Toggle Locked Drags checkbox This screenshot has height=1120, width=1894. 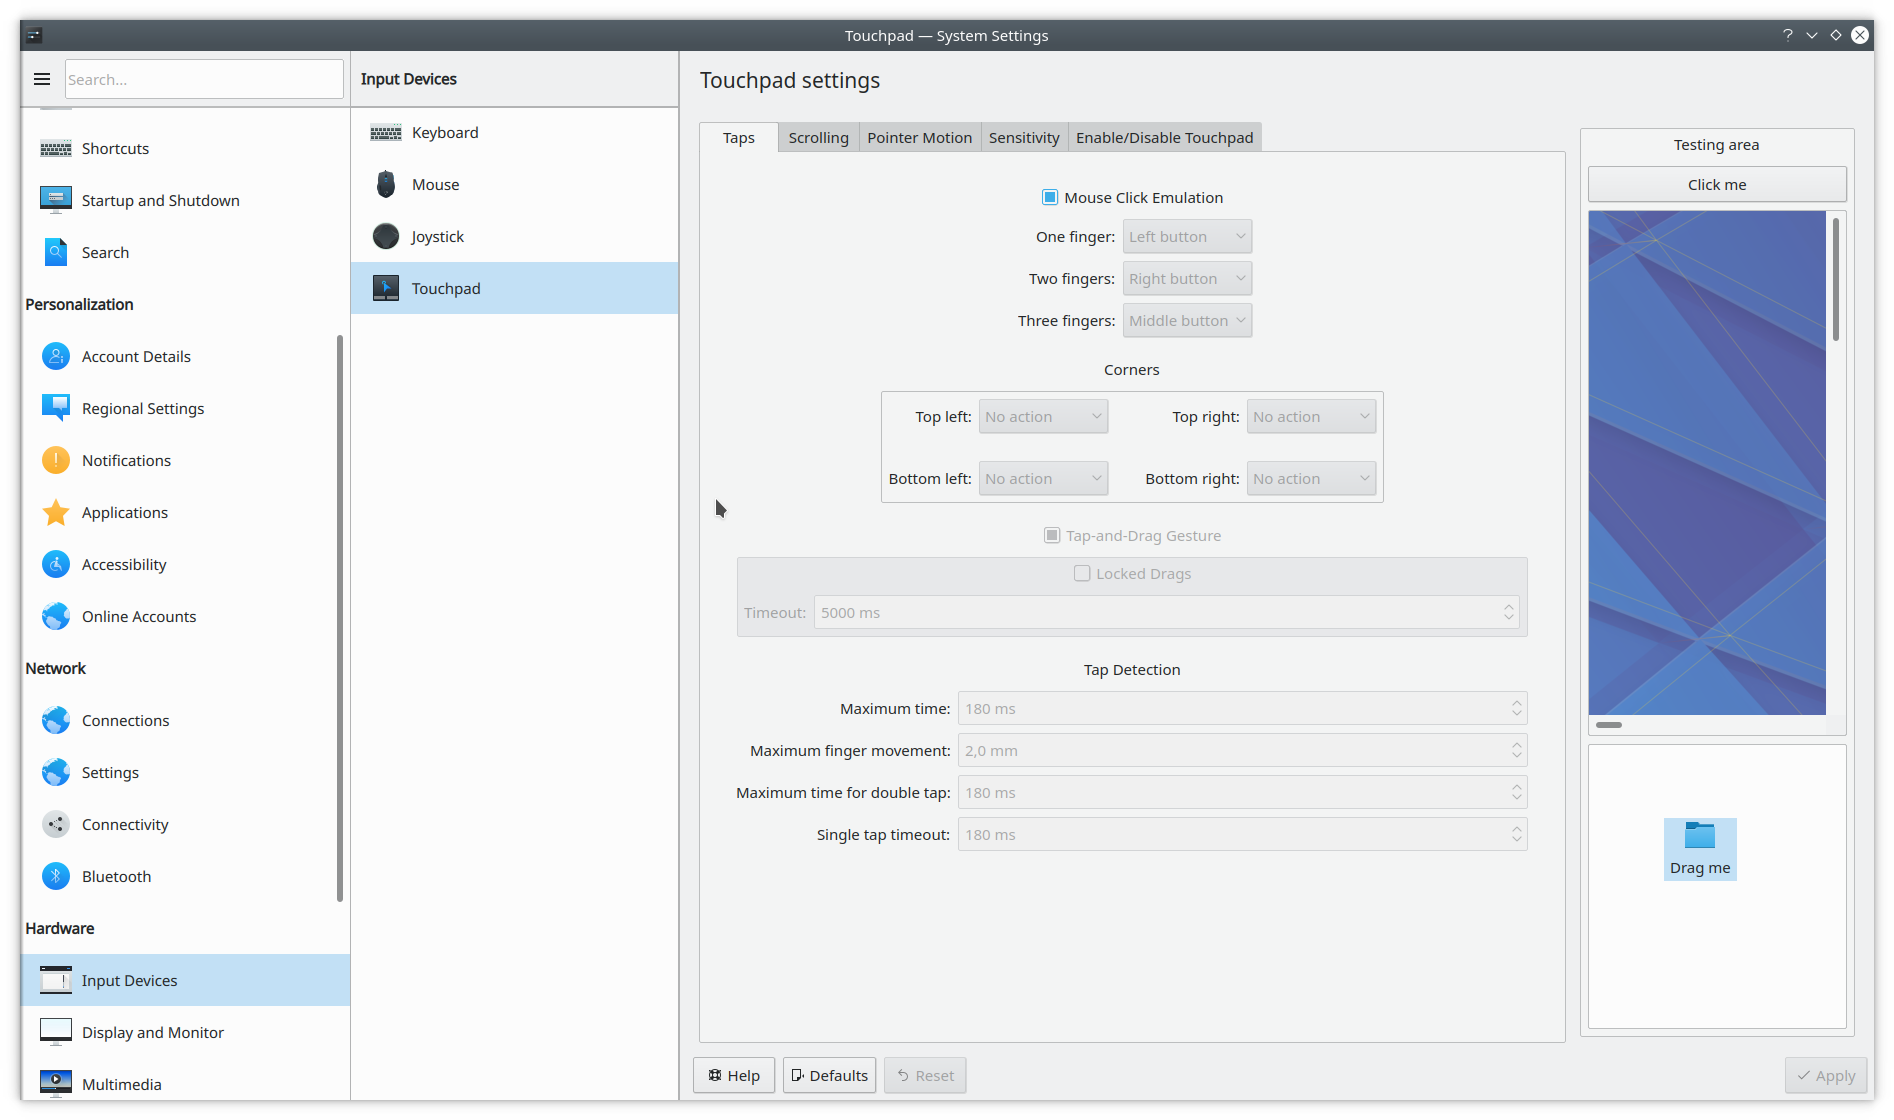tap(1082, 573)
